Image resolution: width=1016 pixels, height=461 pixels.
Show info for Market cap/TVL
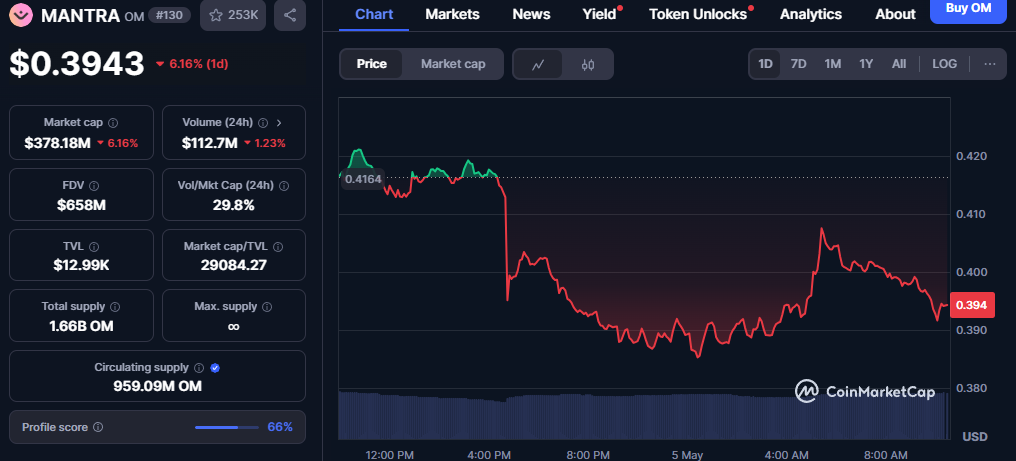(x=279, y=246)
